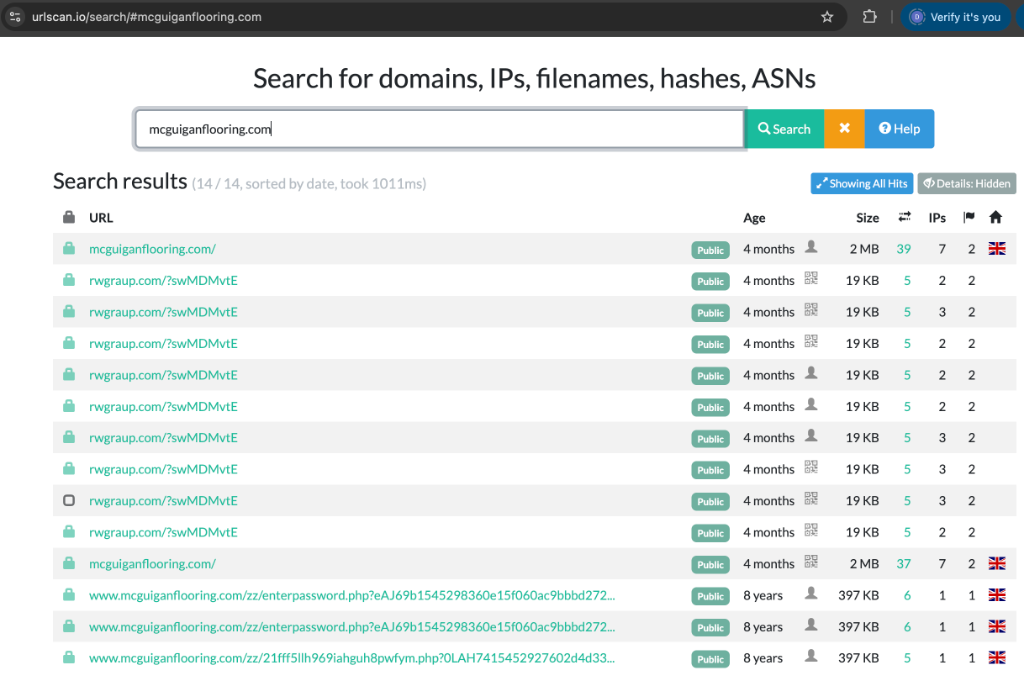Screen dimensions: 1024x674
Task: Click the UK flag in the 37-requests row
Action: [997, 564]
